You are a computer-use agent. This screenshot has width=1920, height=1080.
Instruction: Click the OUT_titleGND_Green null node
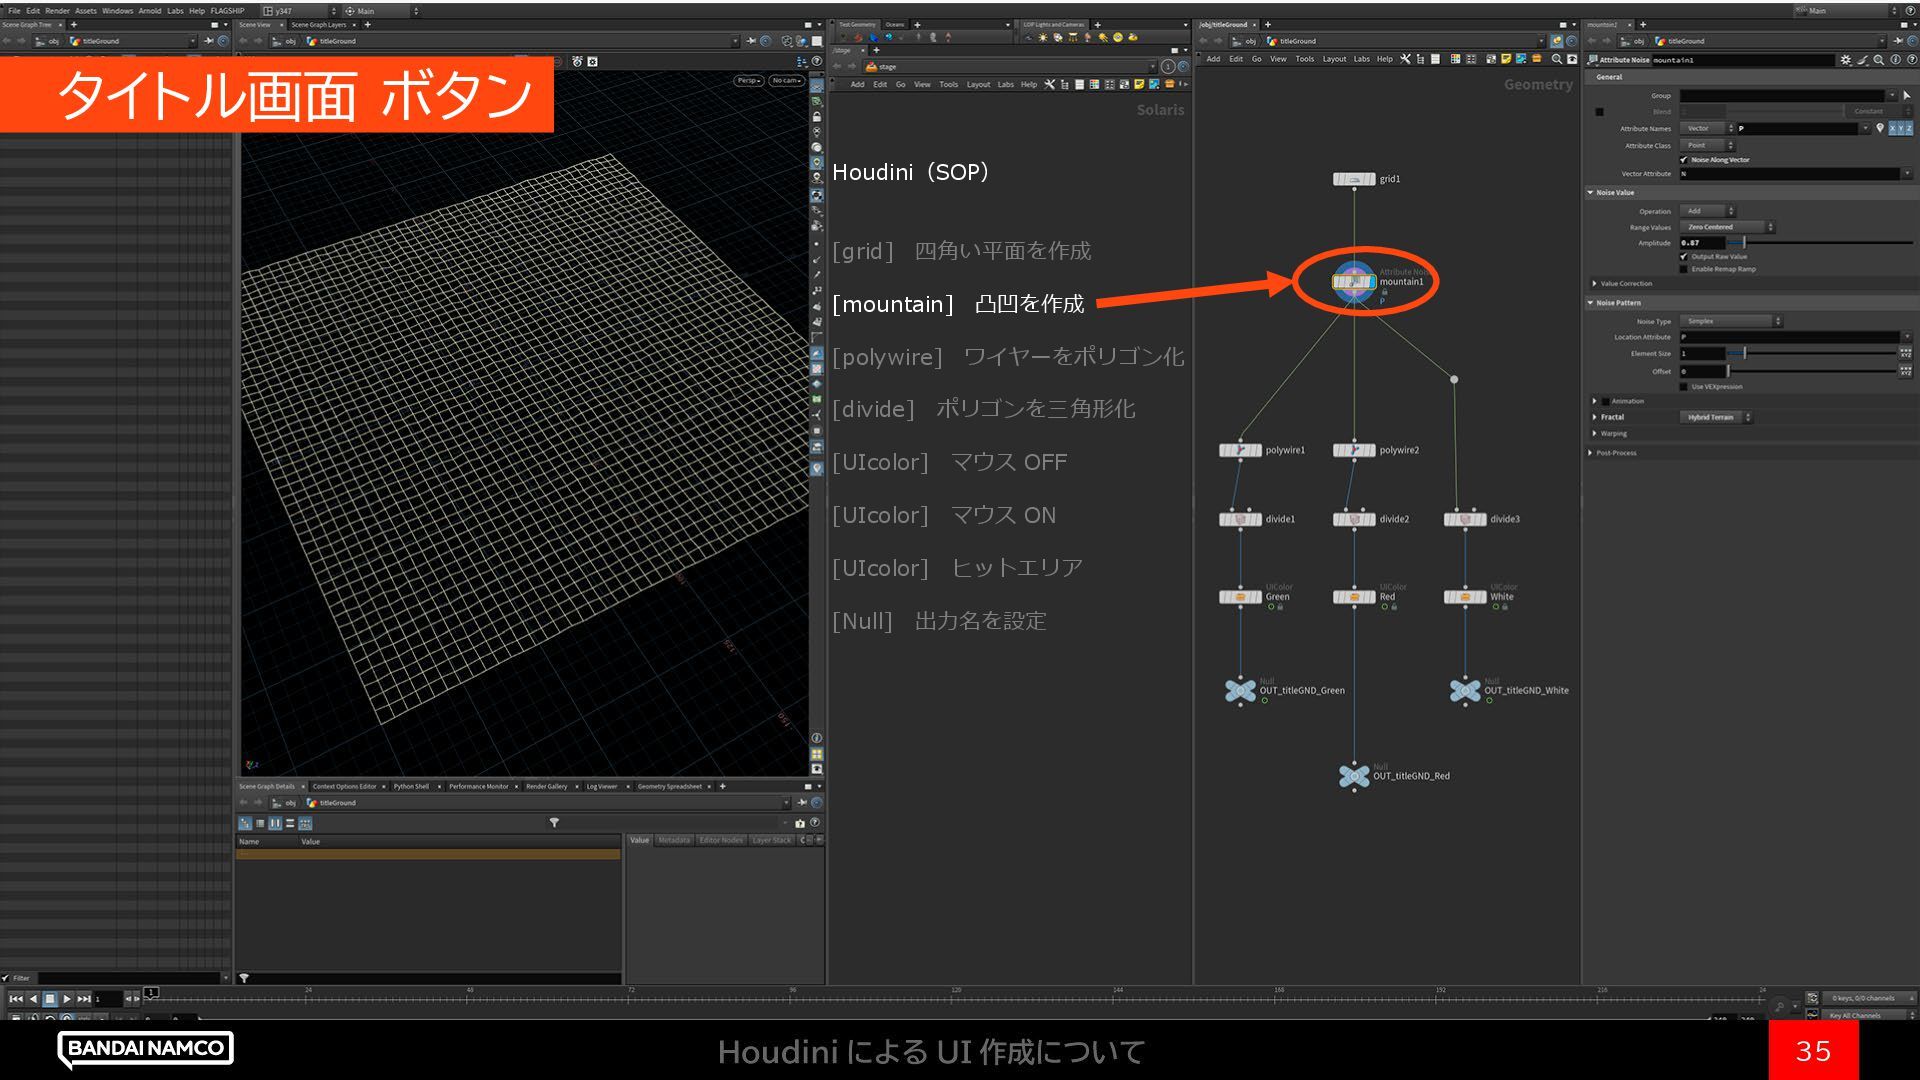[x=1241, y=690]
